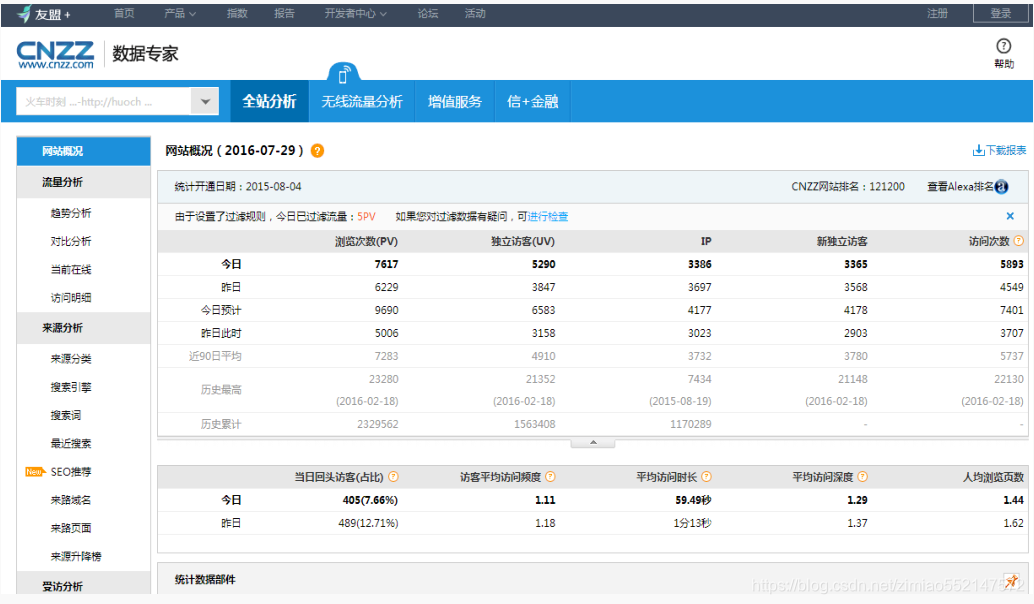Open 最近搜索 in sidebar
Viewport: 1034px width, 604px height.
(71, 444)
